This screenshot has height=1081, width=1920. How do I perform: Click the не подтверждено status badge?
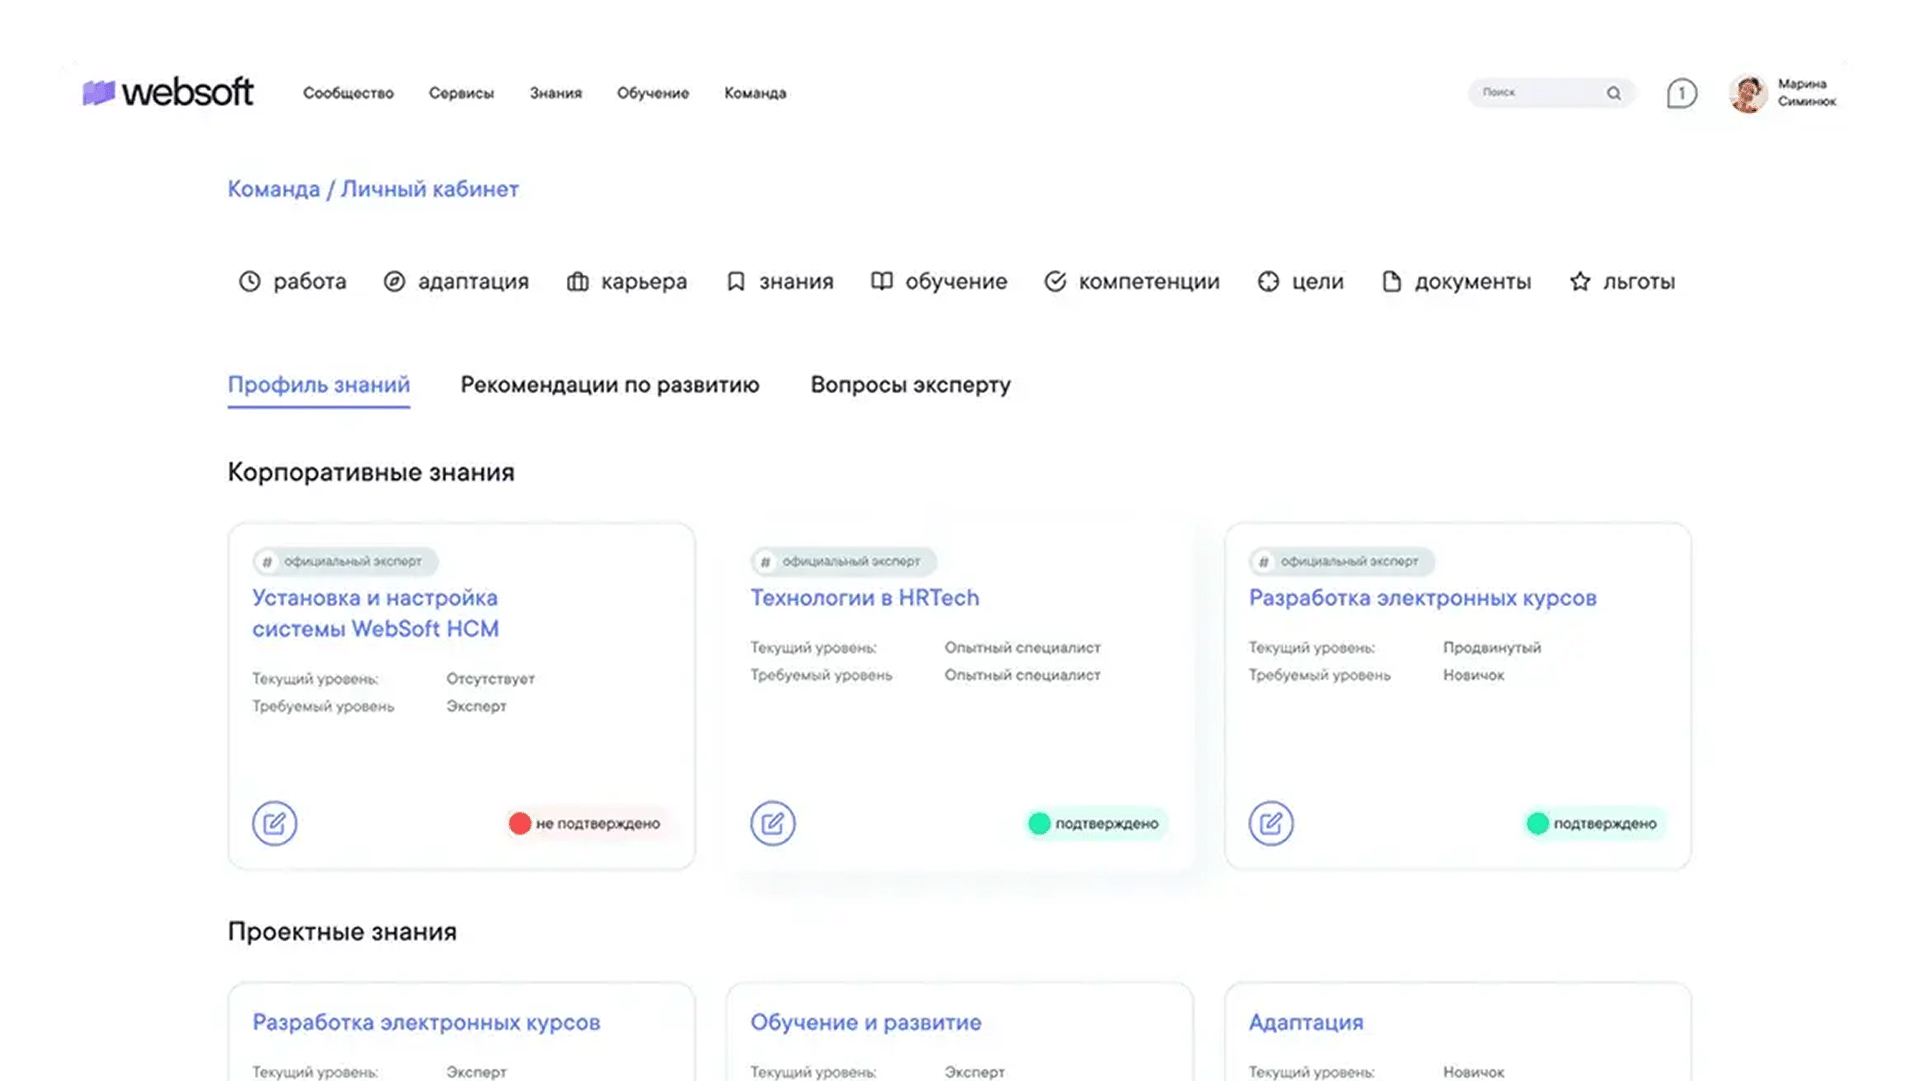[585, 824]
